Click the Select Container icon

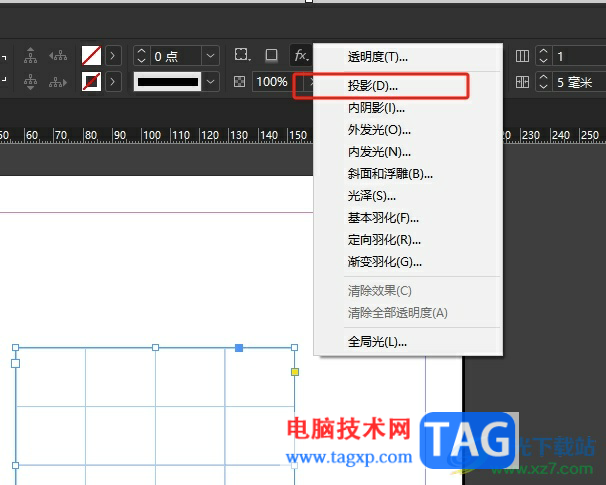[x=31, y=56]
